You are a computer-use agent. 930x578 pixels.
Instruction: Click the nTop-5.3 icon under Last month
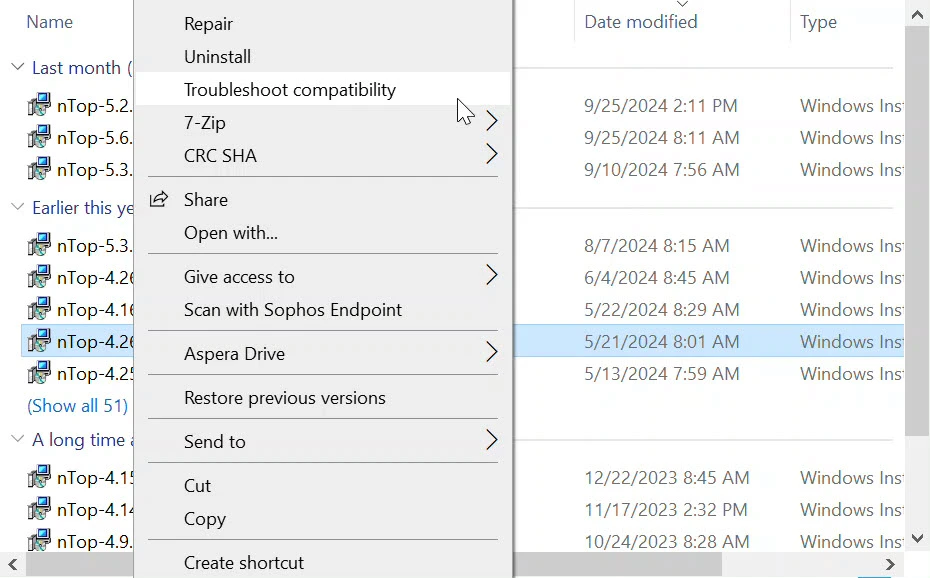pyautogui.click(x=37, y=169)
